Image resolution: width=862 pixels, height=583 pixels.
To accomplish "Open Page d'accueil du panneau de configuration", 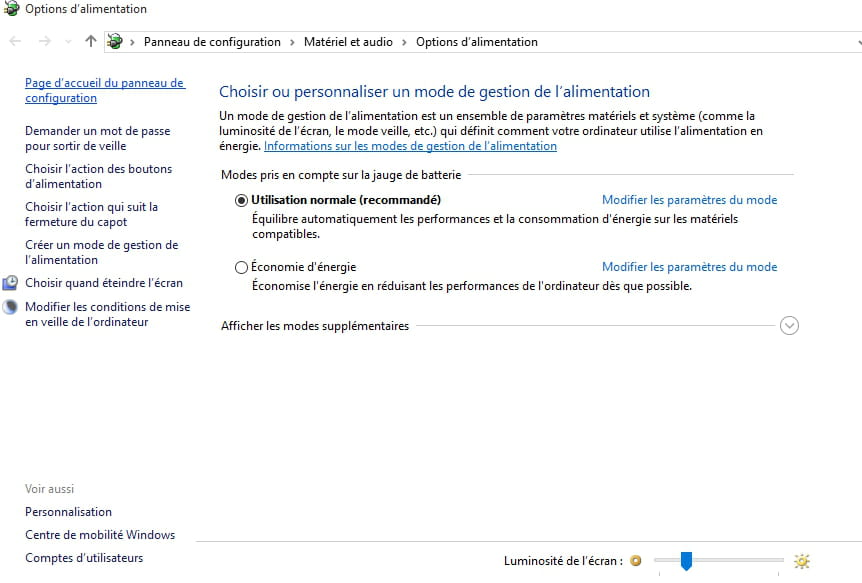I will pos(105,90).
